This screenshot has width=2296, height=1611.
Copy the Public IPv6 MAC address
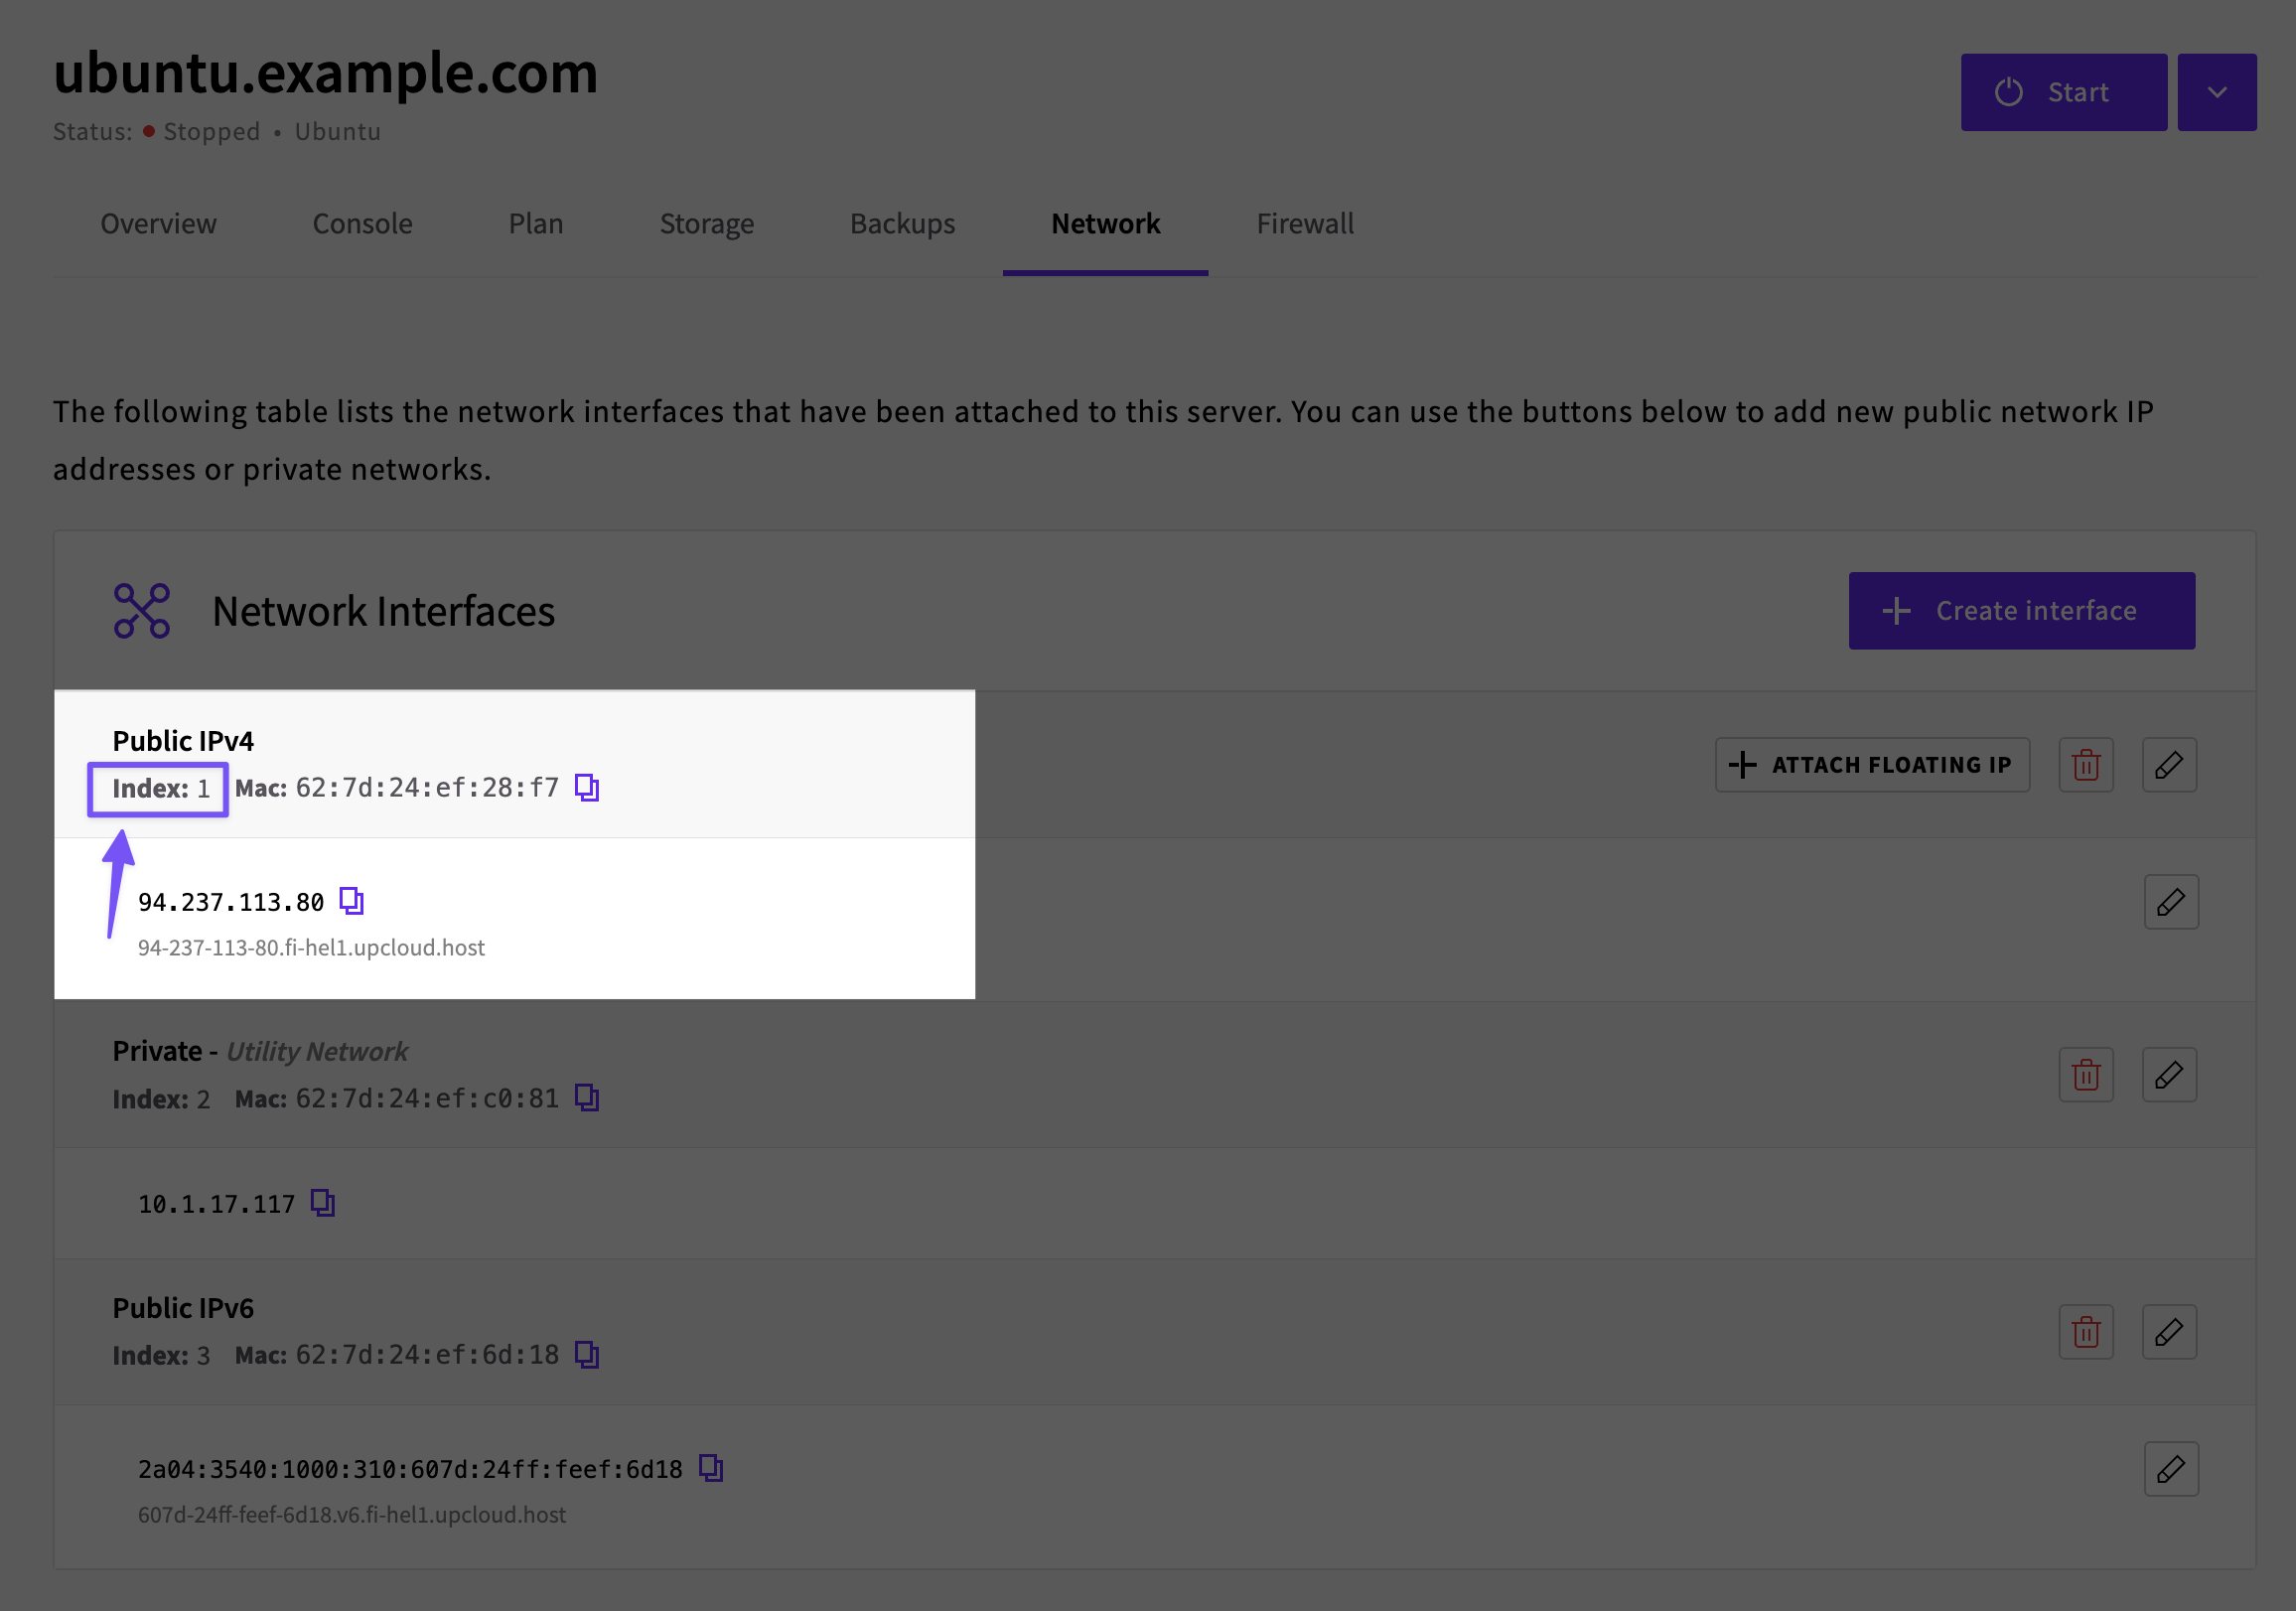point(587,1355)
